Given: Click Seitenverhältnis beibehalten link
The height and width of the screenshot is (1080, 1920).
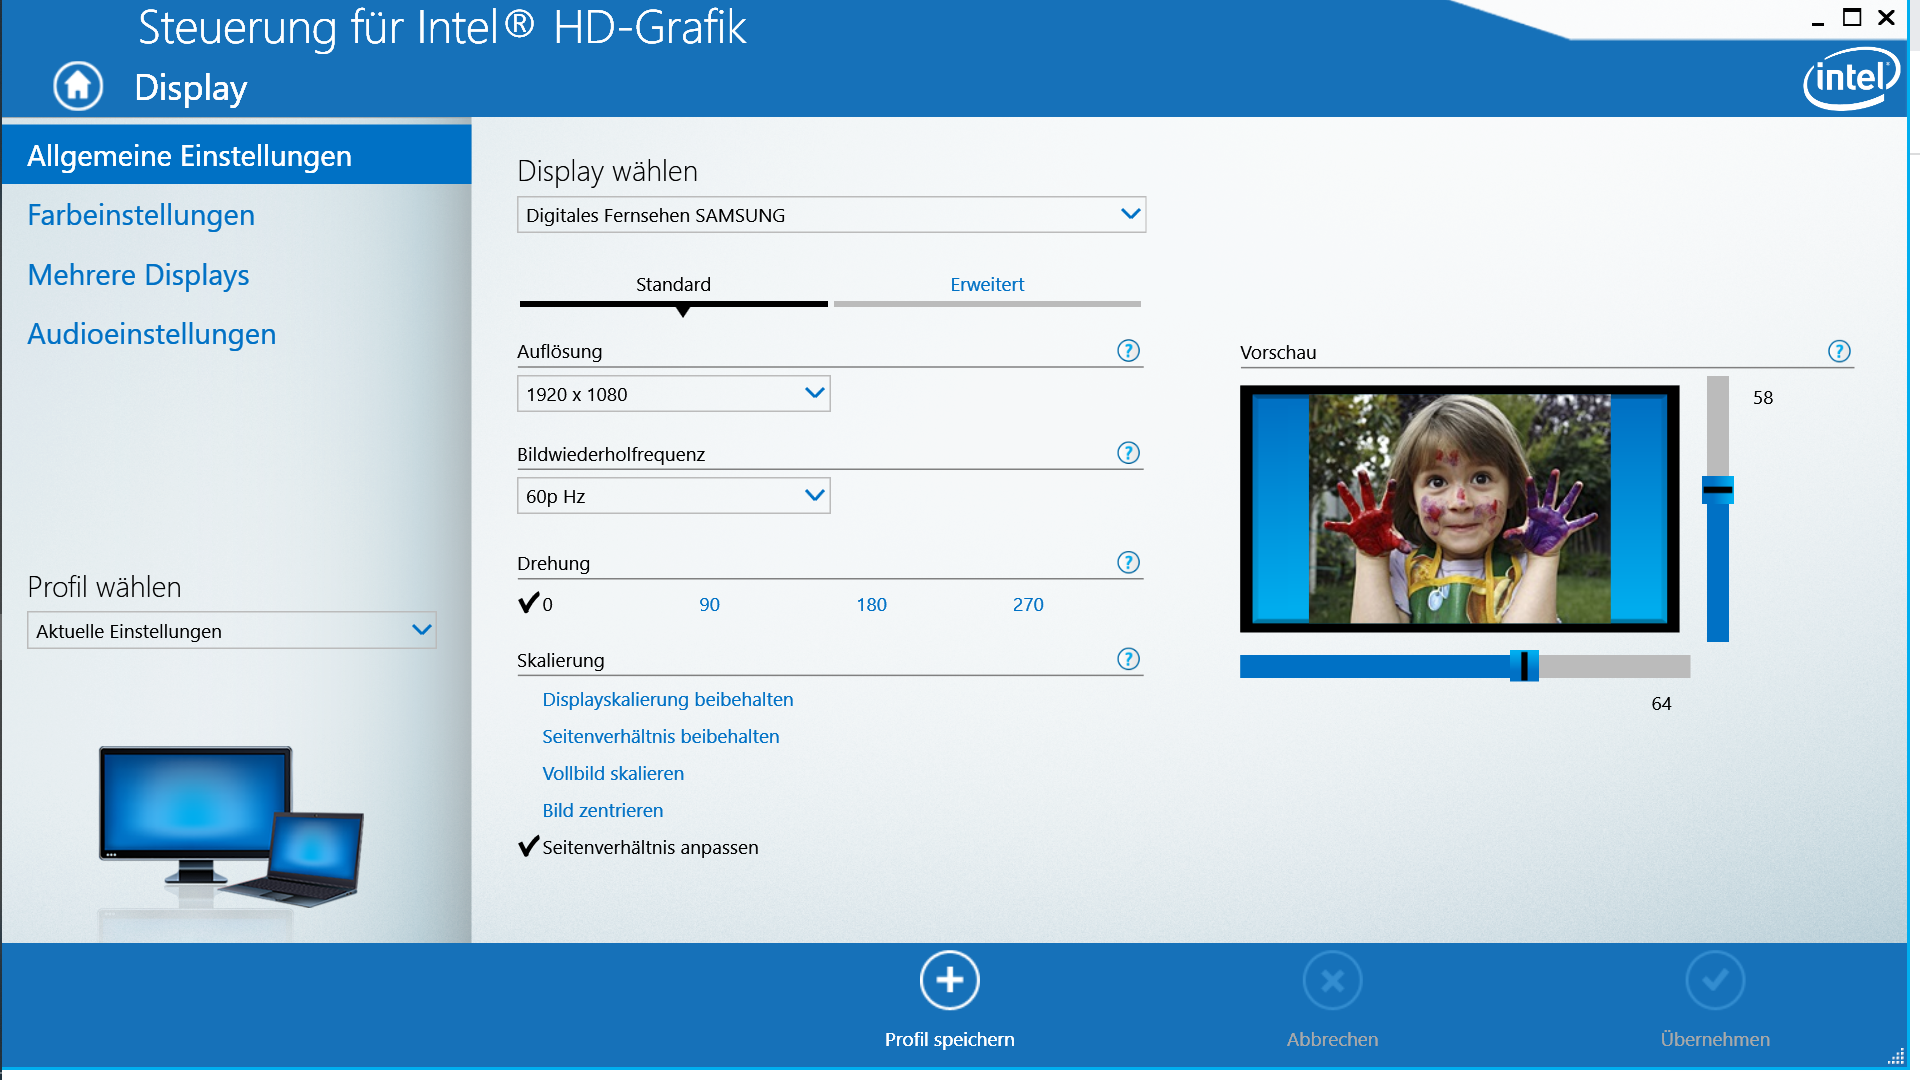Looking at the screenshot, I should [x=660, y=736].
